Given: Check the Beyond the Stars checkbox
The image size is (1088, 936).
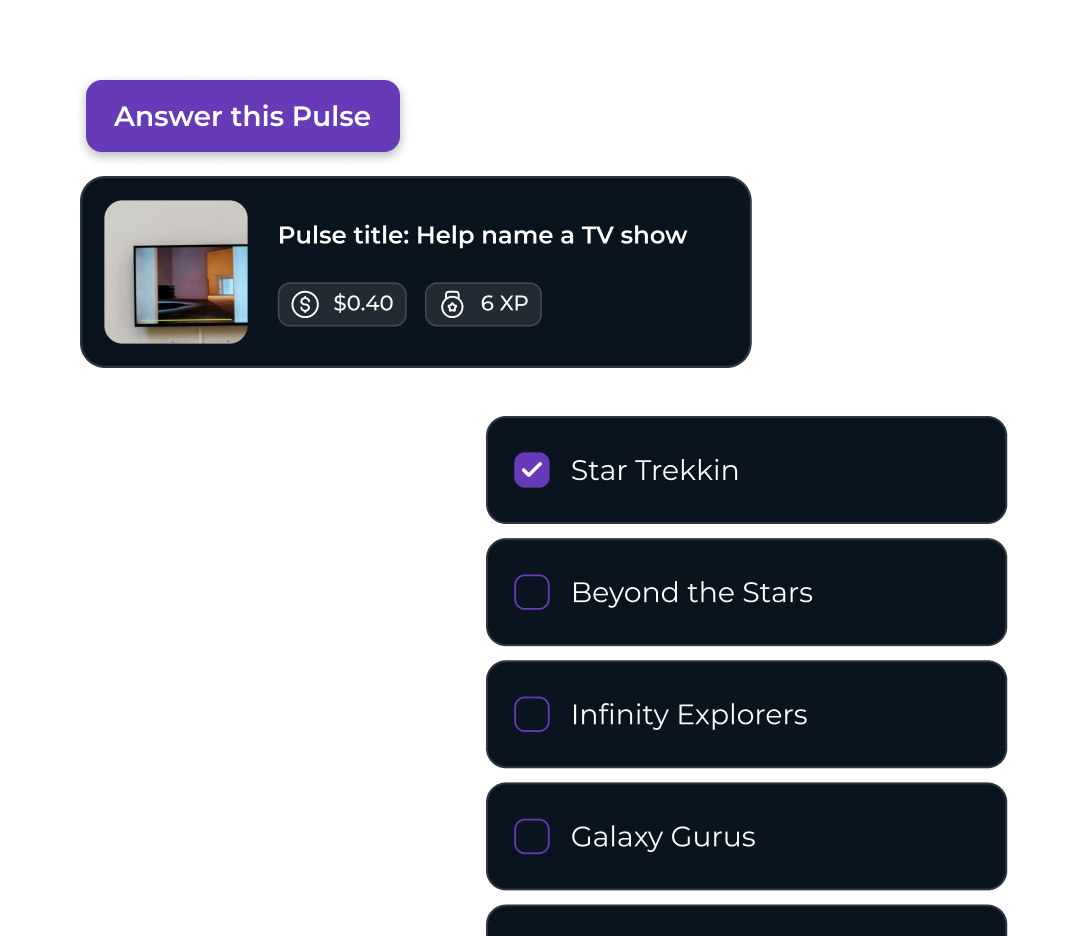Looking at the screenshot, I should pos(532,592).
